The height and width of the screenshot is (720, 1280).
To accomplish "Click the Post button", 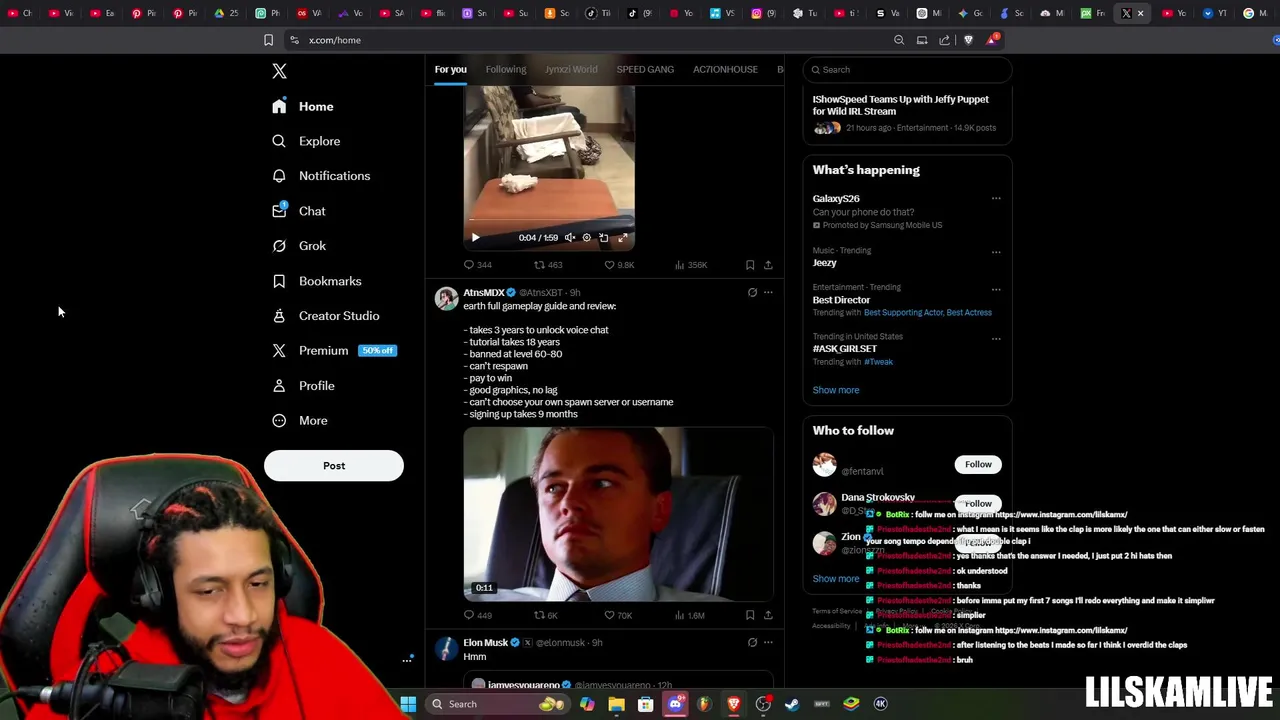I will point(334,466).
